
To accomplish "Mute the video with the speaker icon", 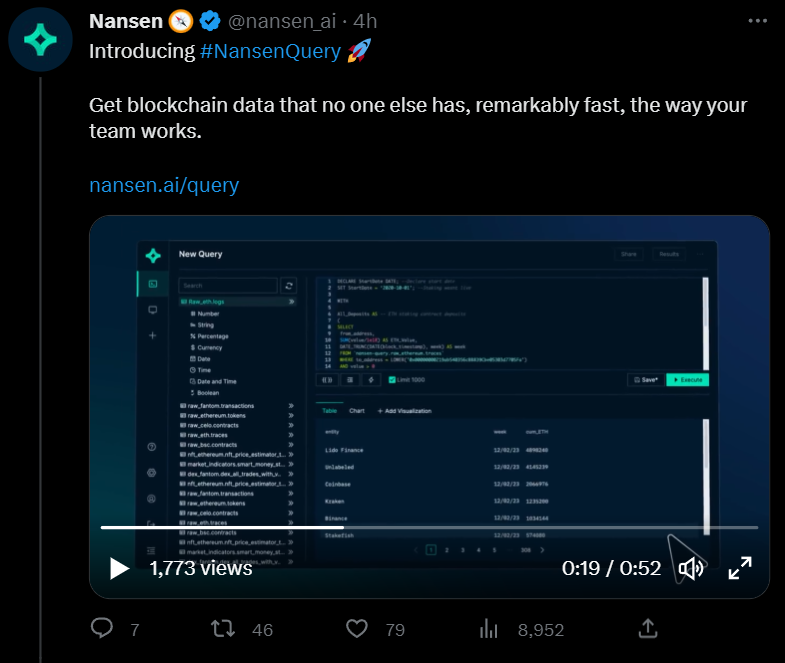I will click(x=691, y=568).
